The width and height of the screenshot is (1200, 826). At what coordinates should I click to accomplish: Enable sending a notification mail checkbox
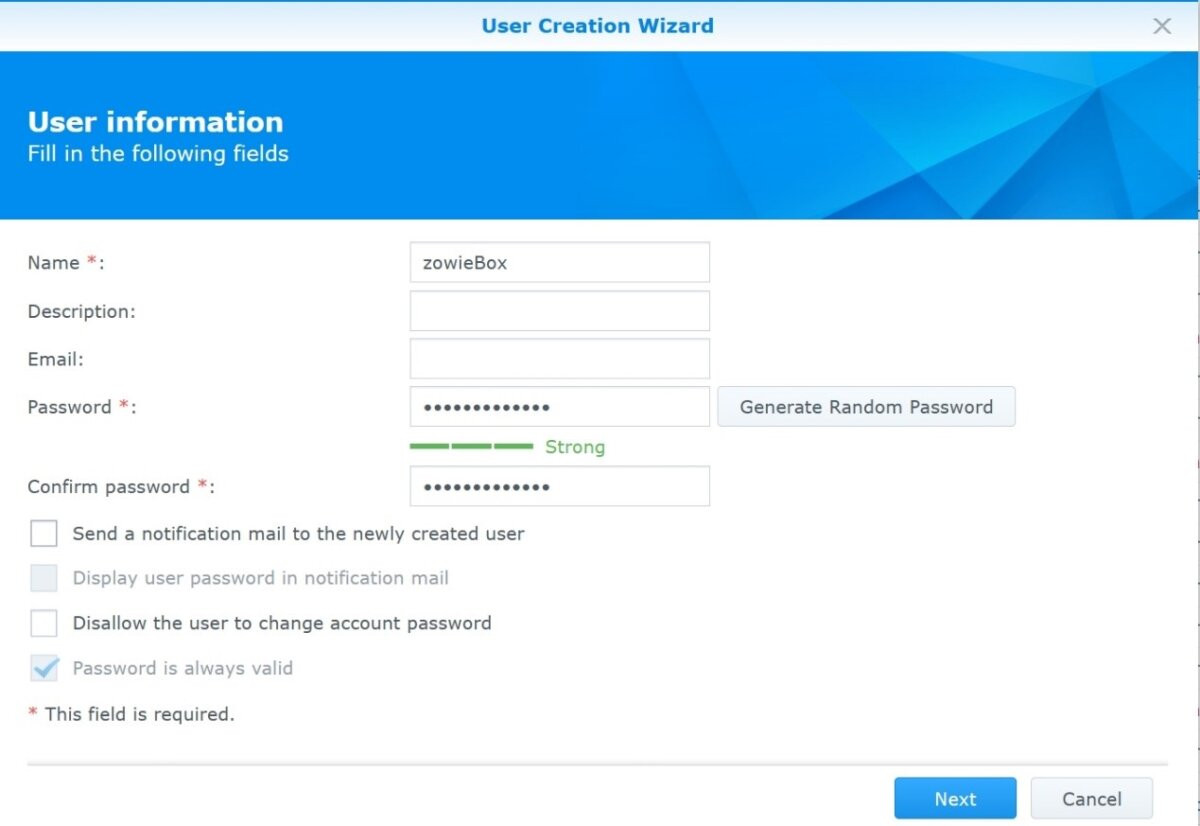[x=44, y=534]
